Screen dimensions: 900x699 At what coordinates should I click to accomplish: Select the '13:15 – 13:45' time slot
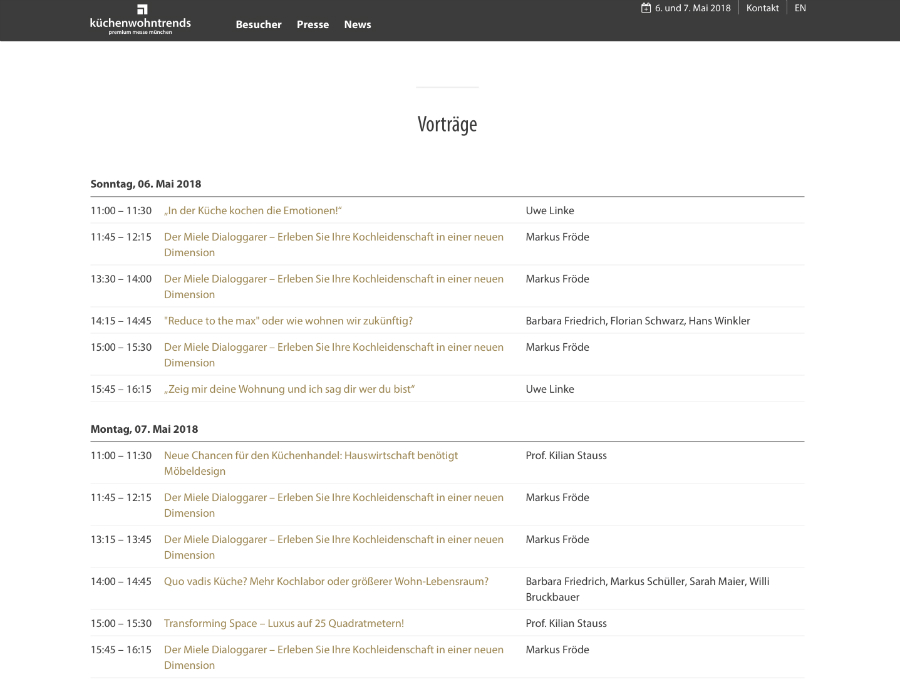pos(121,539)
